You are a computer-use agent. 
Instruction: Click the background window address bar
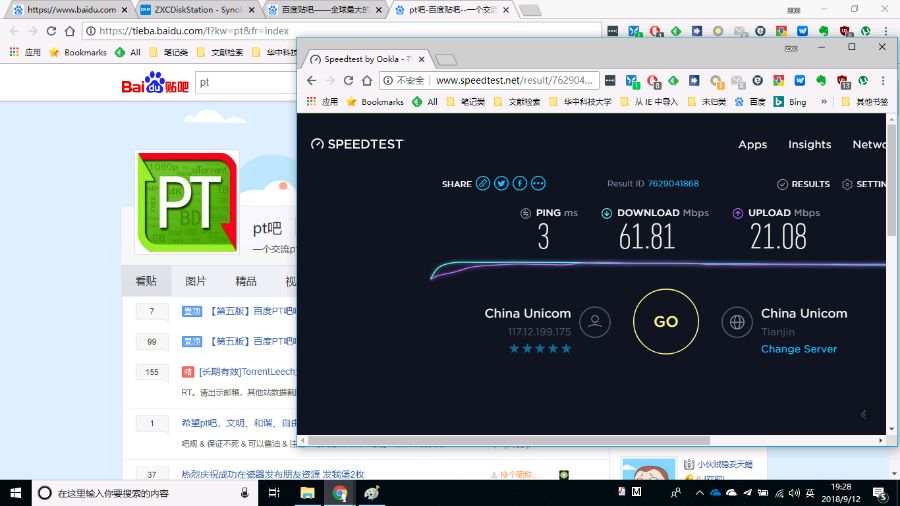pyautogui.click(x=344, y=31)
